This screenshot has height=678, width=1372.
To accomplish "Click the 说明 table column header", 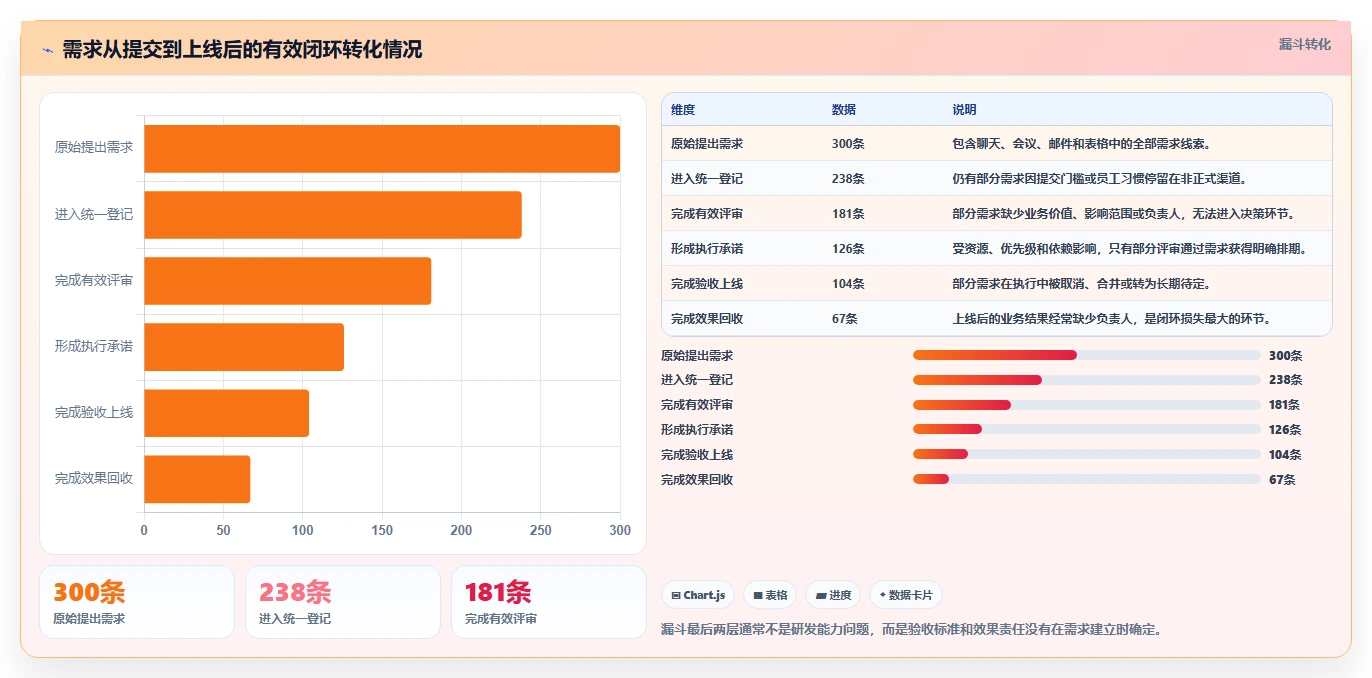I will pos(965,110).
